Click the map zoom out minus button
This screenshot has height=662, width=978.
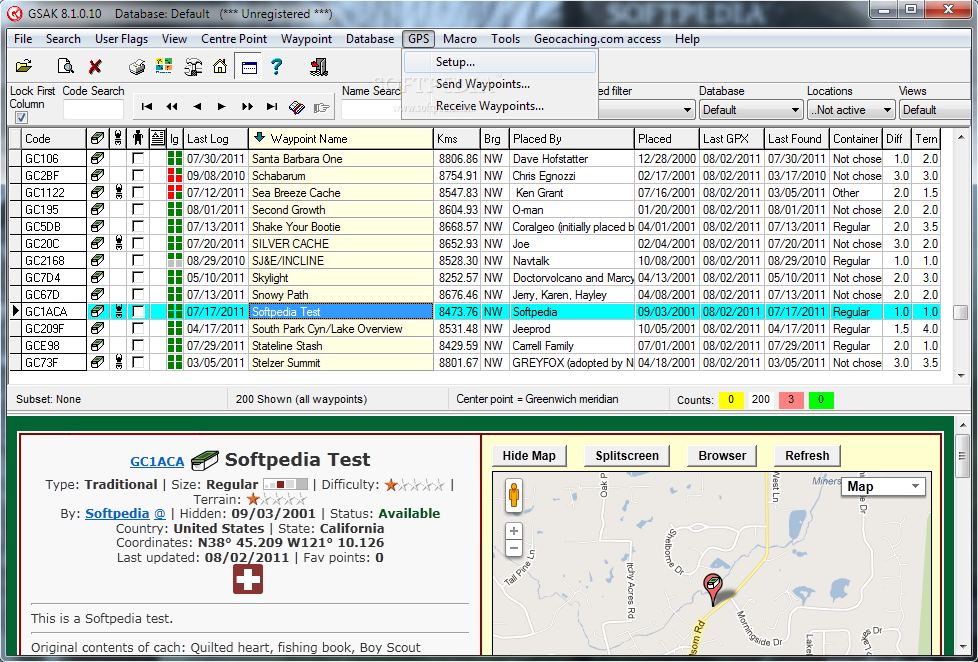point(513,549)
